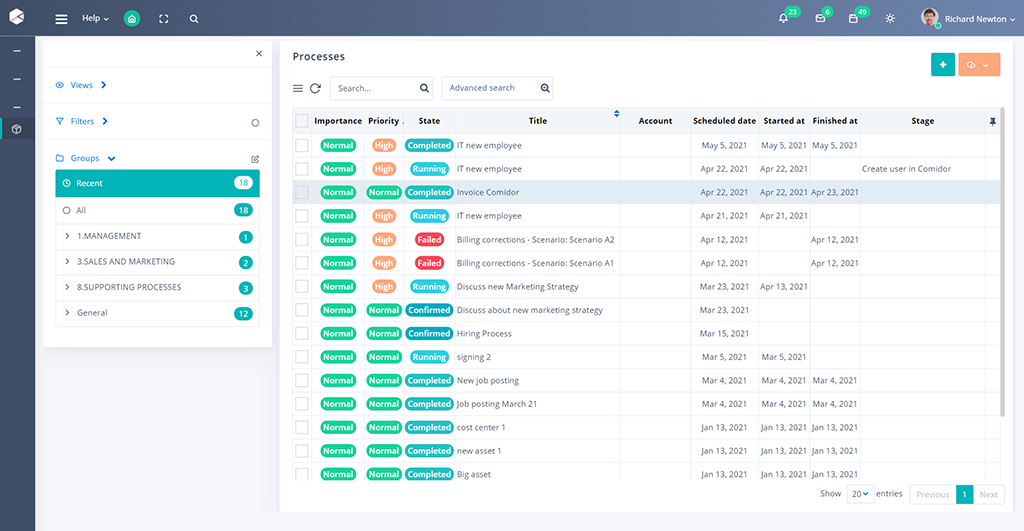1024x531 pixels.
Task: Expand the 1.MANAGEMENT group
Action: (67, 236)
